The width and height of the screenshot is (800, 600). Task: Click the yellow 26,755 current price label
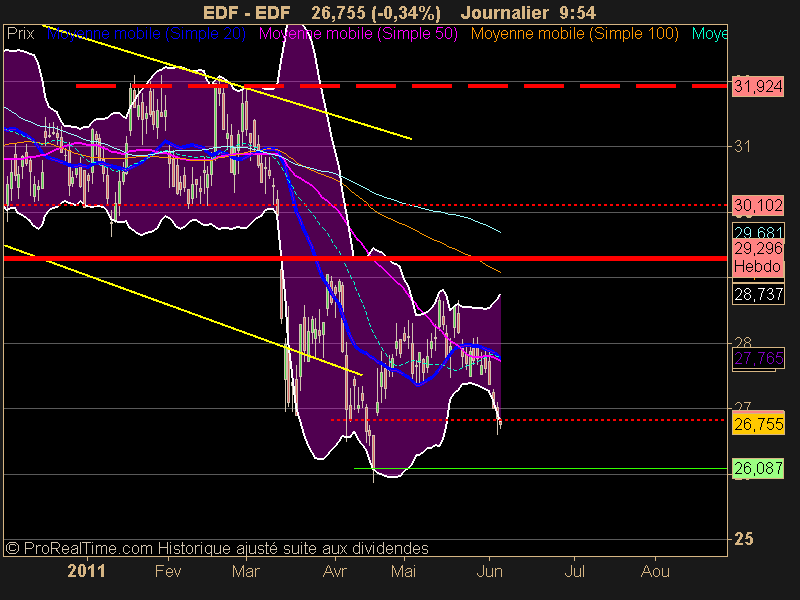[x=758, y=424]
